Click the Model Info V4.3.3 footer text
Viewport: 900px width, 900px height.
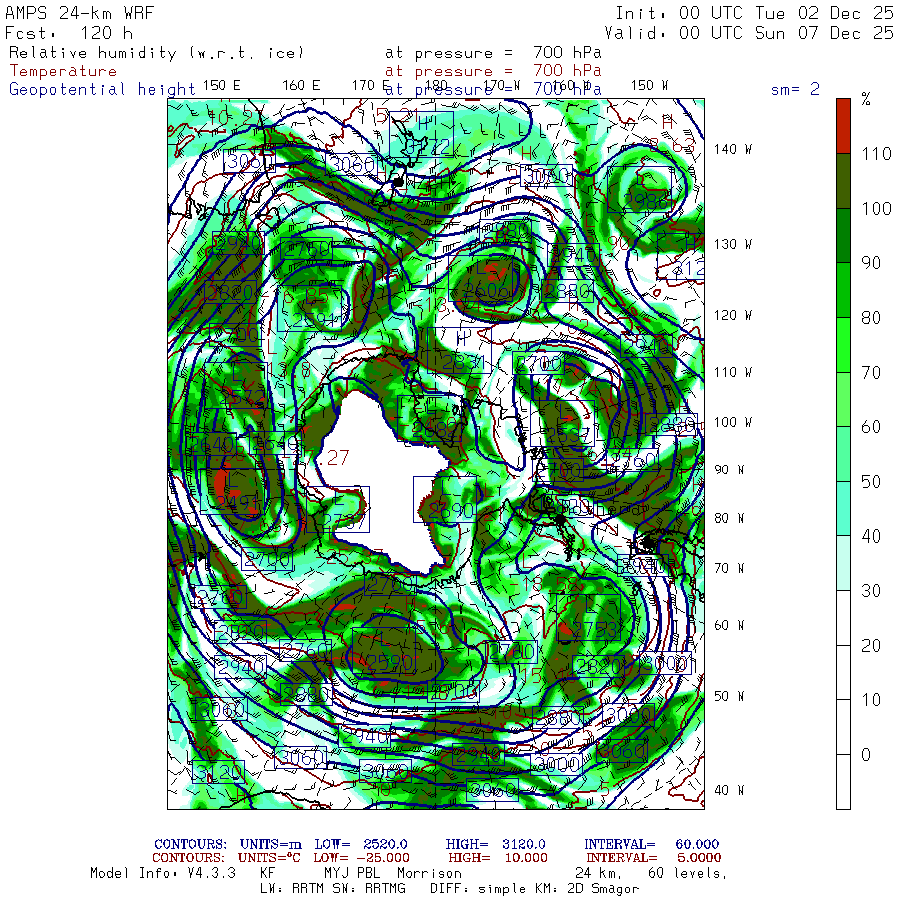click(162, 873)
